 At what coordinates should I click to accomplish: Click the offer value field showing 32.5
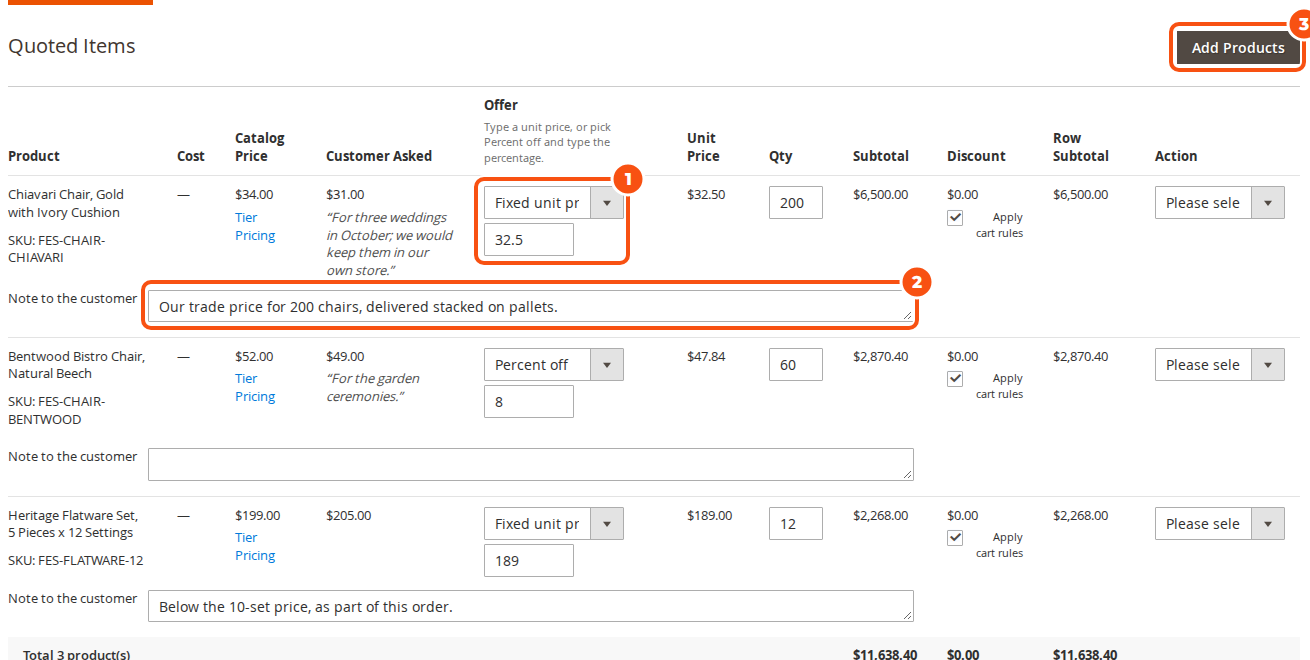(529, 240)
